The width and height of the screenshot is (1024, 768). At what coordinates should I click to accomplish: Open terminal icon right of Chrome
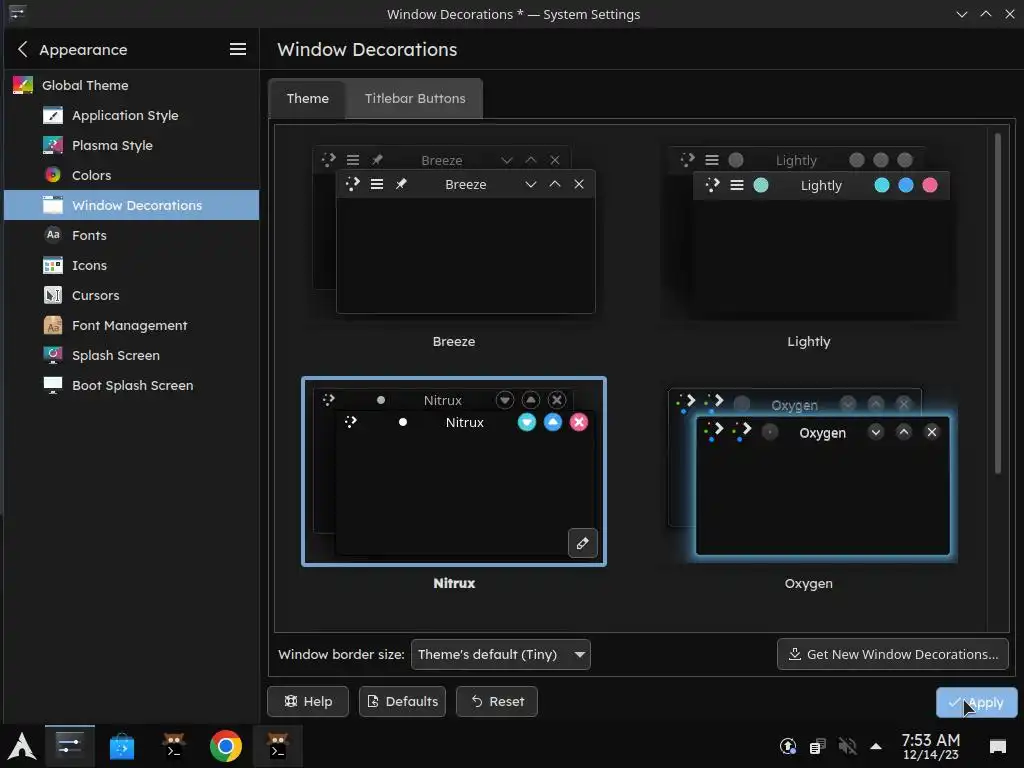click(x=278, y=746)
